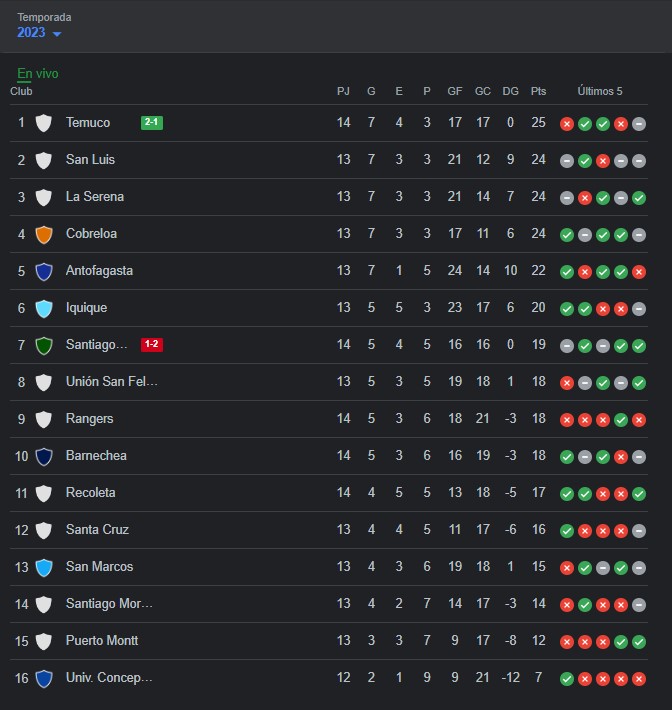
Task: Click the San Marcos shield icon
Action: click(44, 568)
